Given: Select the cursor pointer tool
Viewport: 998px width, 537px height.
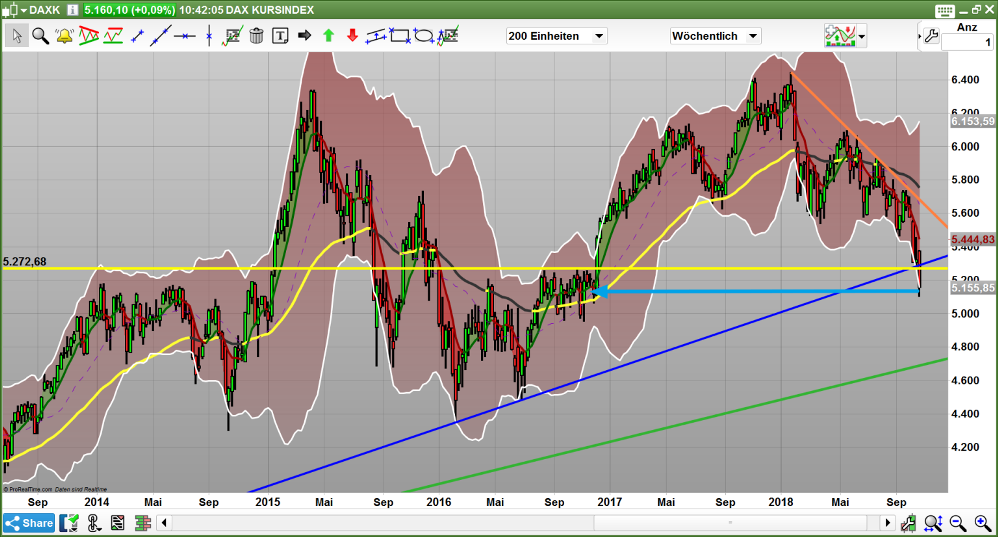Looking at the screenshot, I should click(17, 36).
